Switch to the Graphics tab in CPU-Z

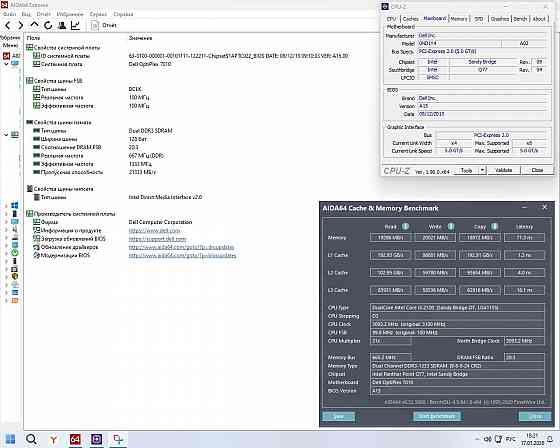500,19
